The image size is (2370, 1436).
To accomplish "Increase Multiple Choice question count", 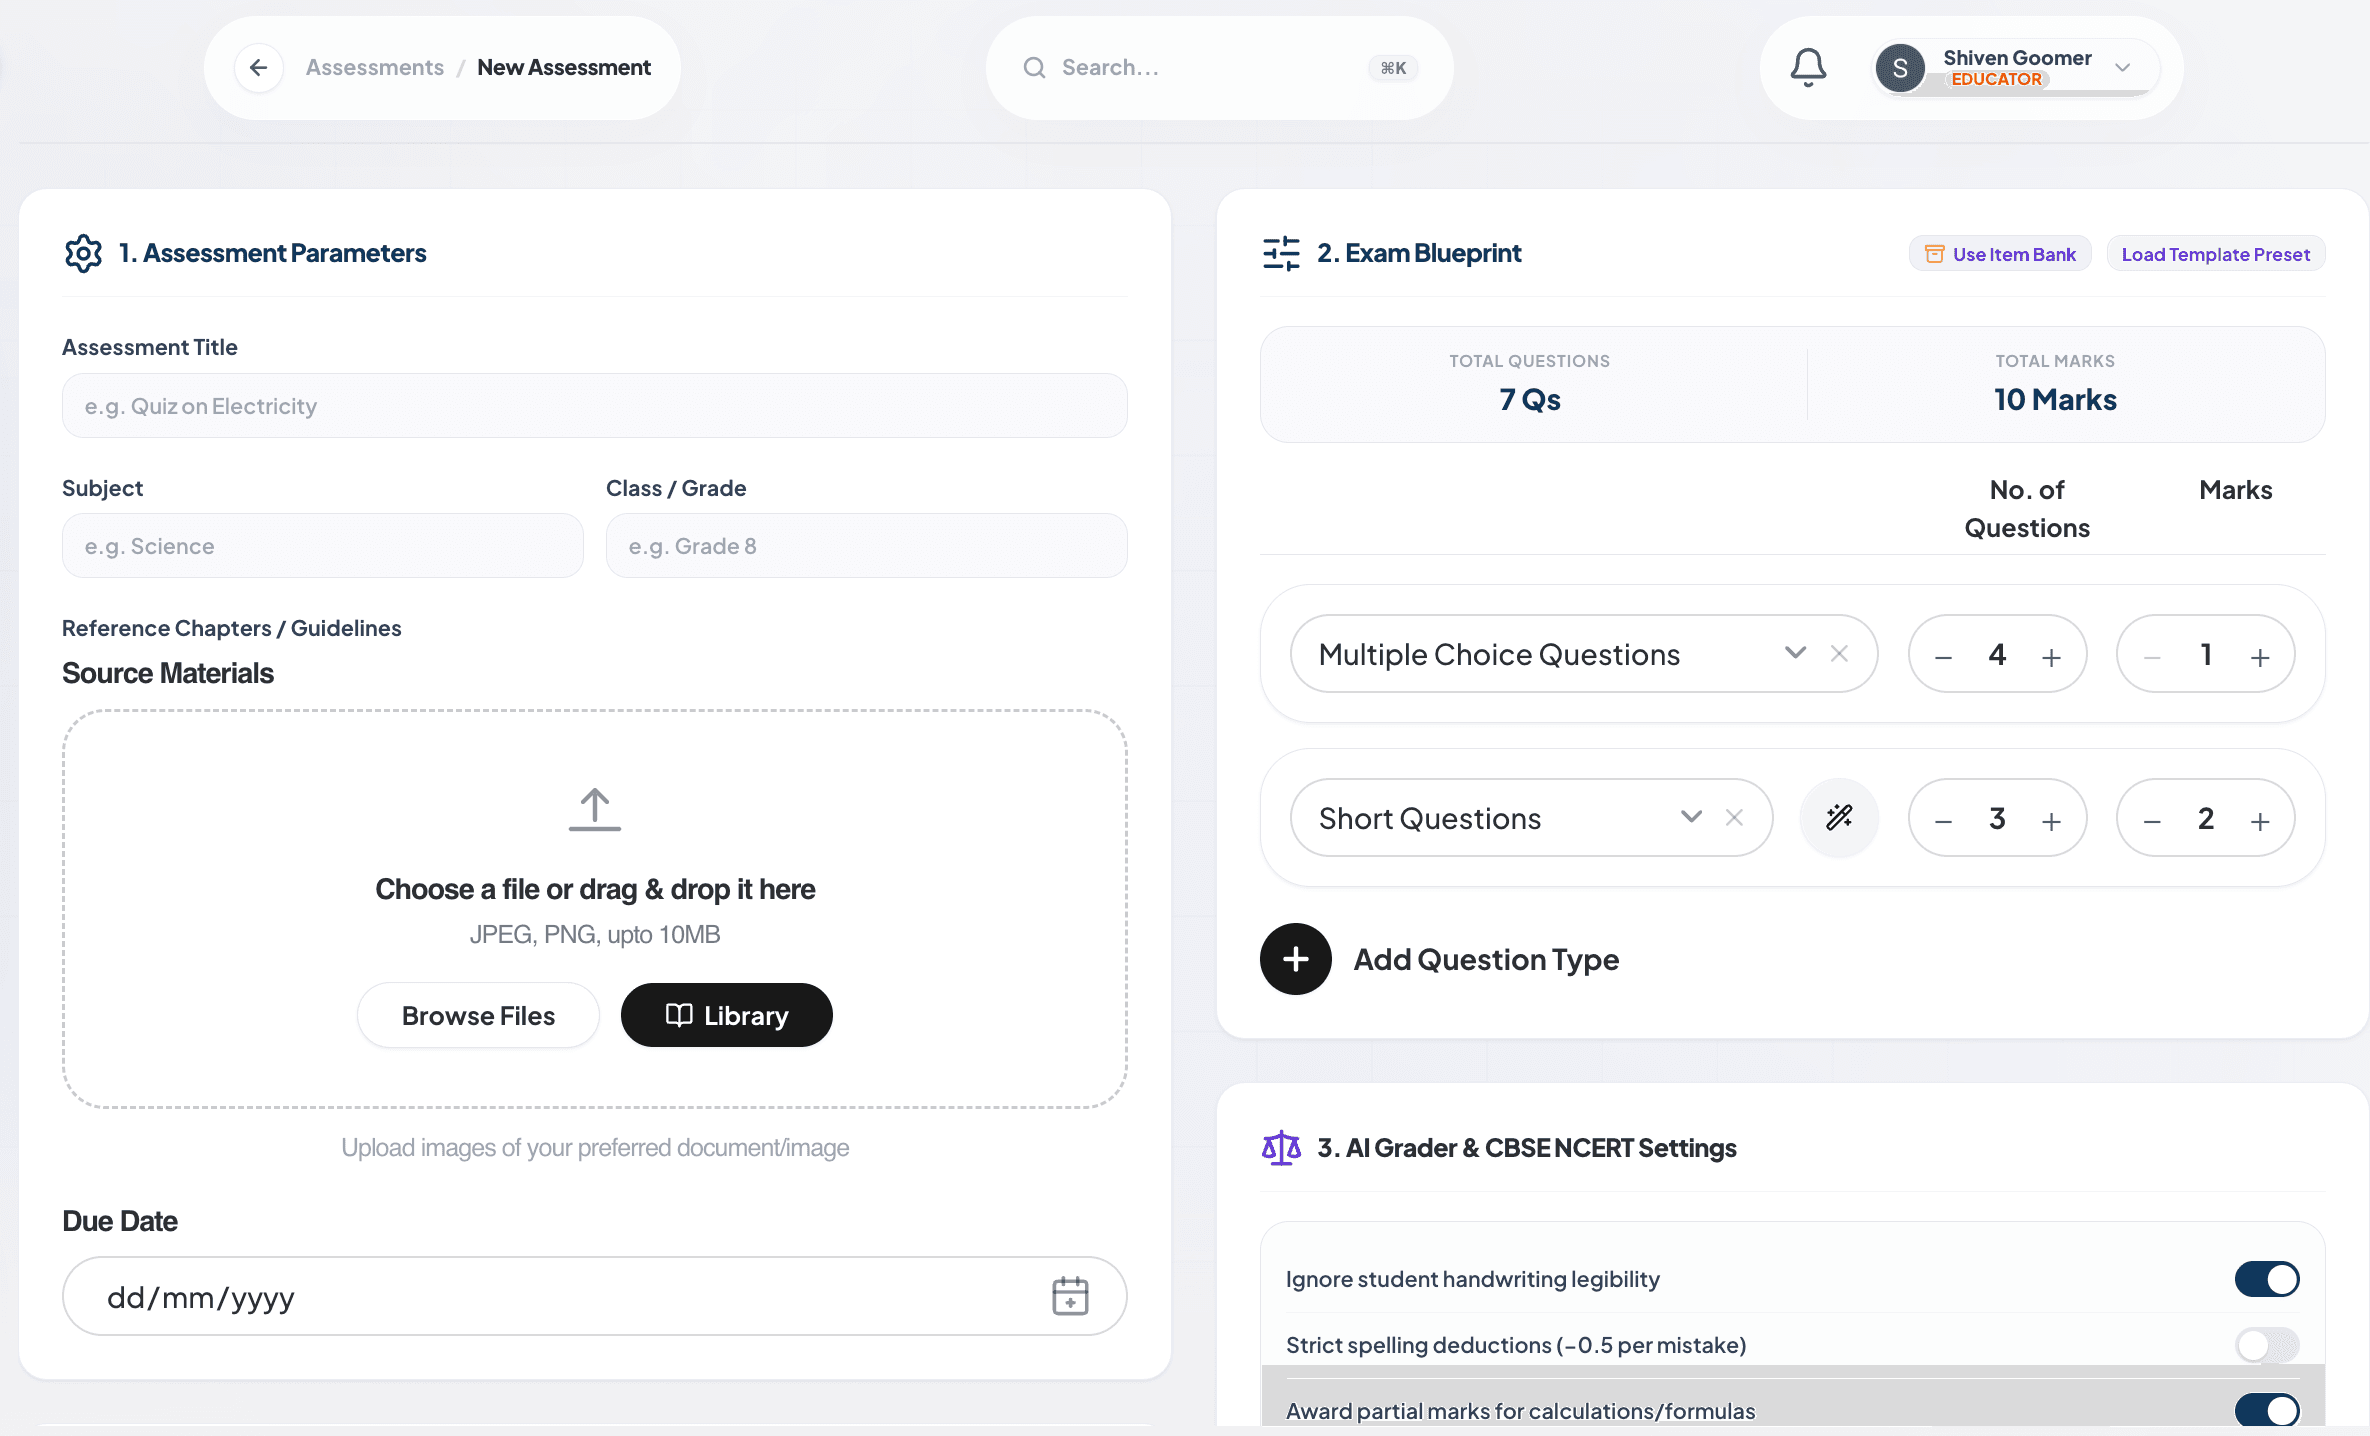I will pyautogui.click(x=2051, y=656).
